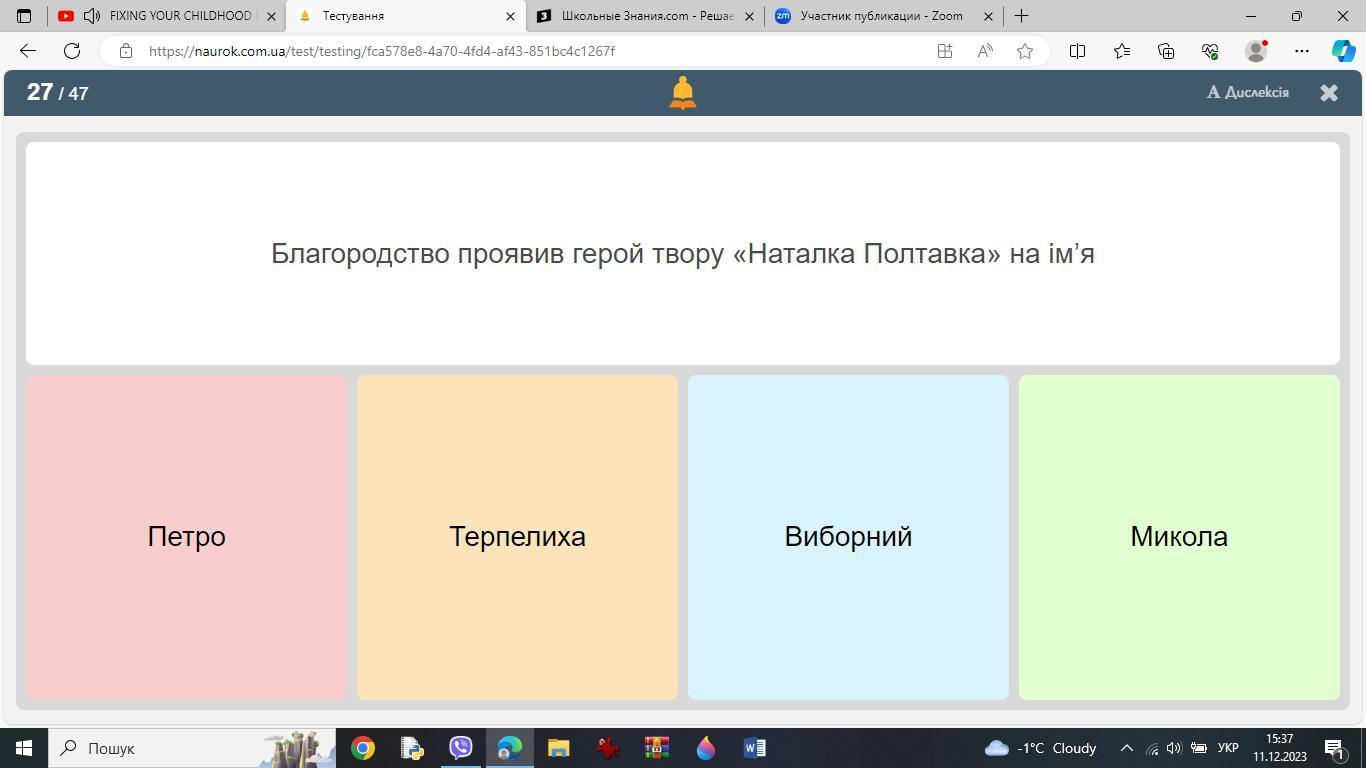Choose the Терпелиха answer card

(x=517, y=537)
